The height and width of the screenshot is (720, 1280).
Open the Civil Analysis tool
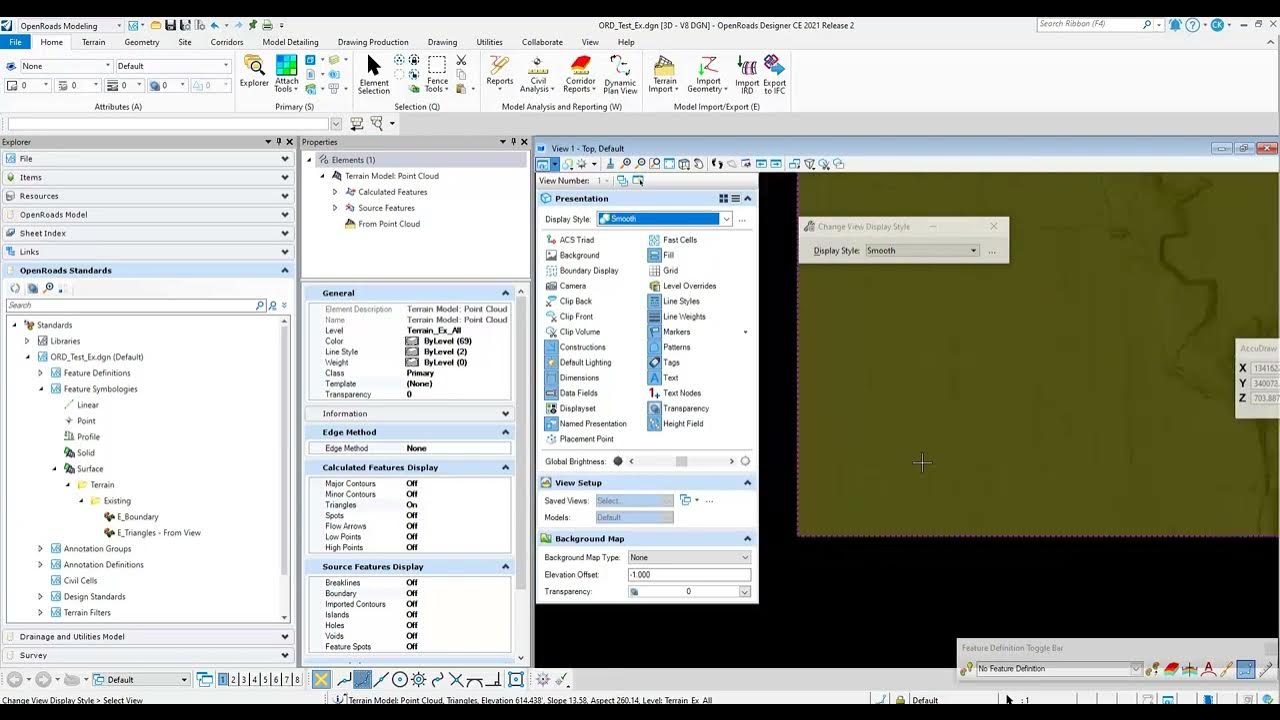538,75
